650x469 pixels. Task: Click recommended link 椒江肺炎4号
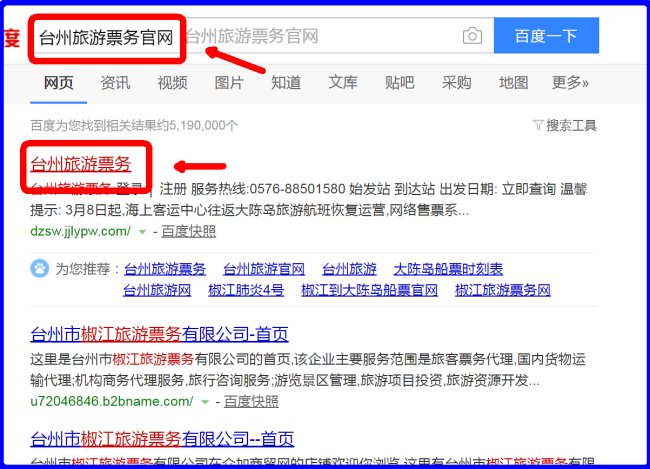[x=246, y=290]
